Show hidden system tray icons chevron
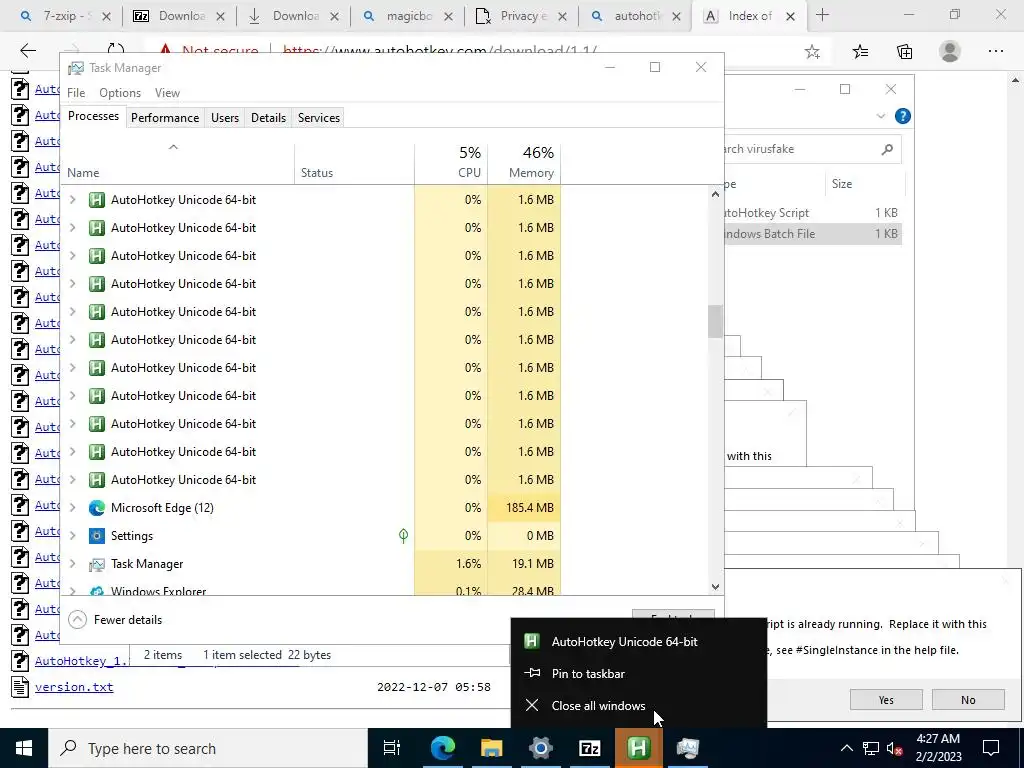This screenshot has width=1024, height=768. 846,748
